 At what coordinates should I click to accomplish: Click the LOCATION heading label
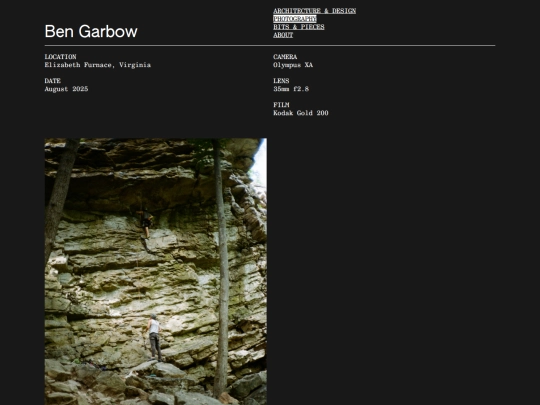coord(60,56)
